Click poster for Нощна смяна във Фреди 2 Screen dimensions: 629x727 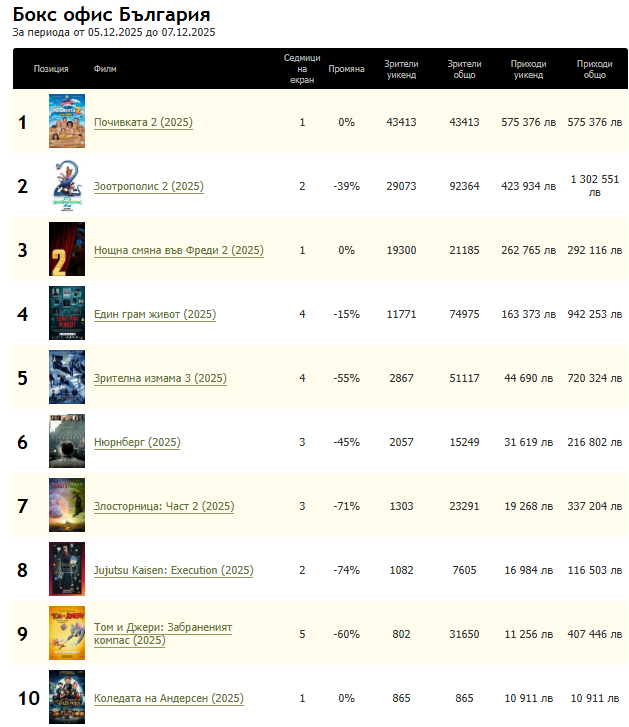click(61, 250)
